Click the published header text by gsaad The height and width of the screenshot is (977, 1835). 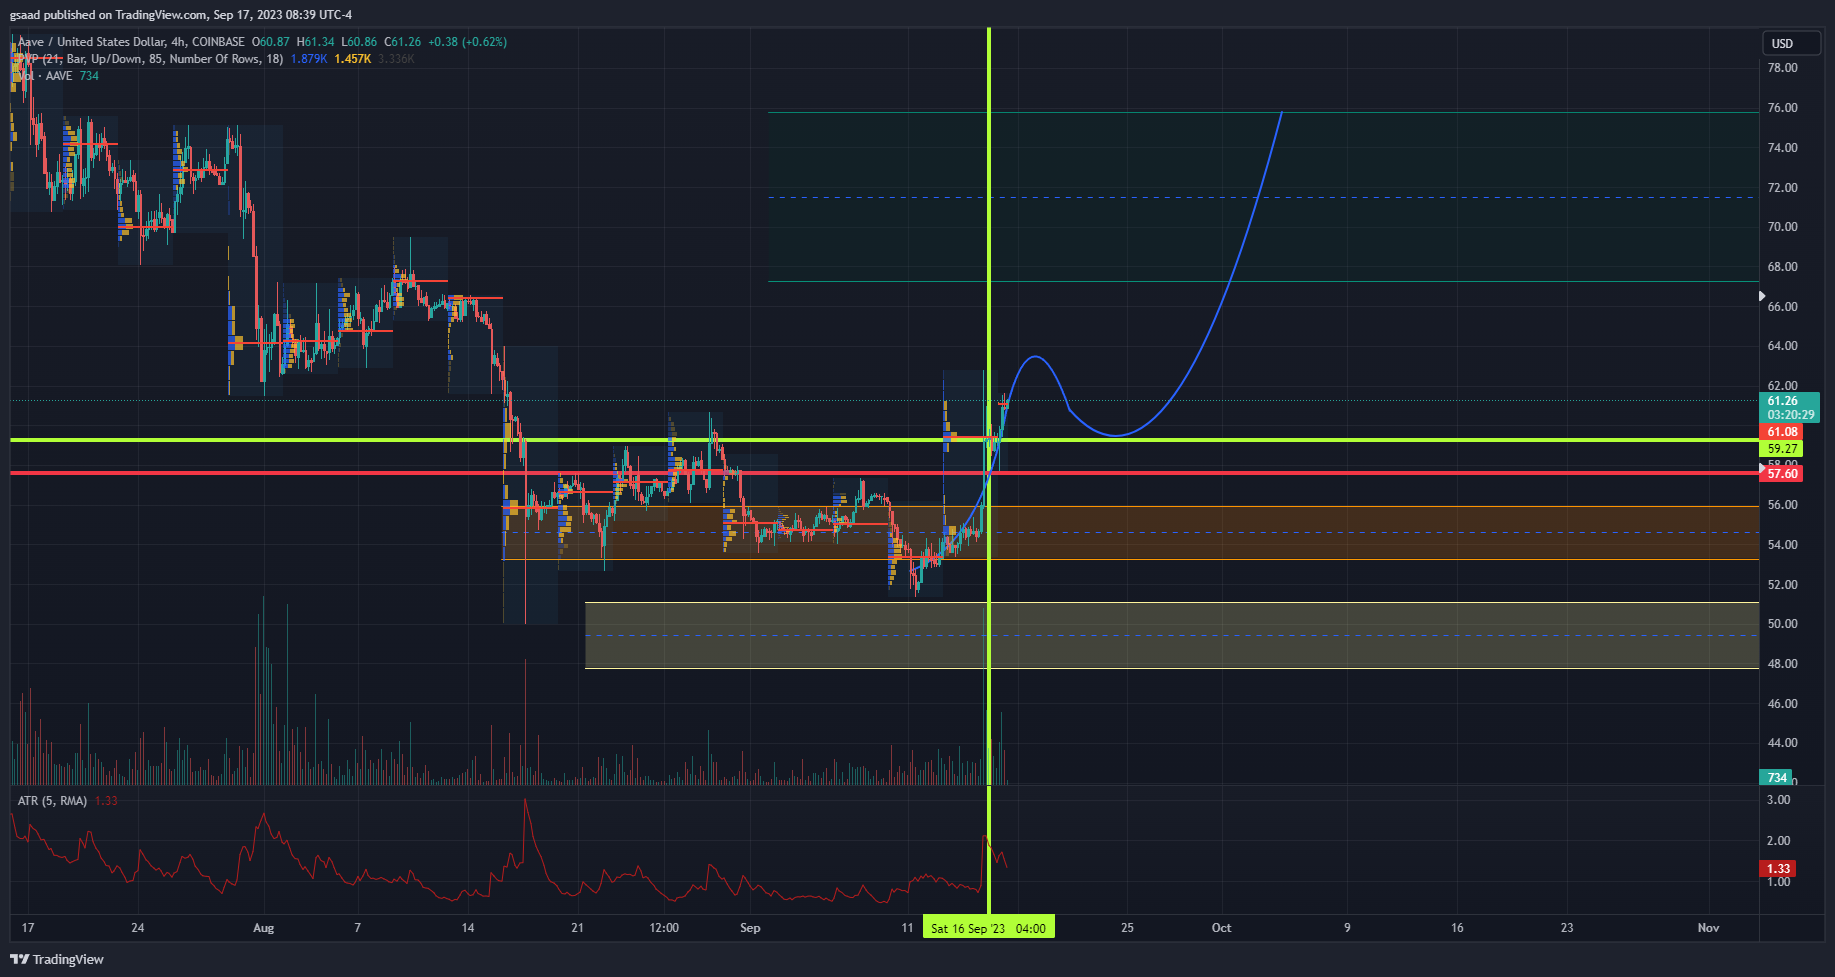point(181,15)
